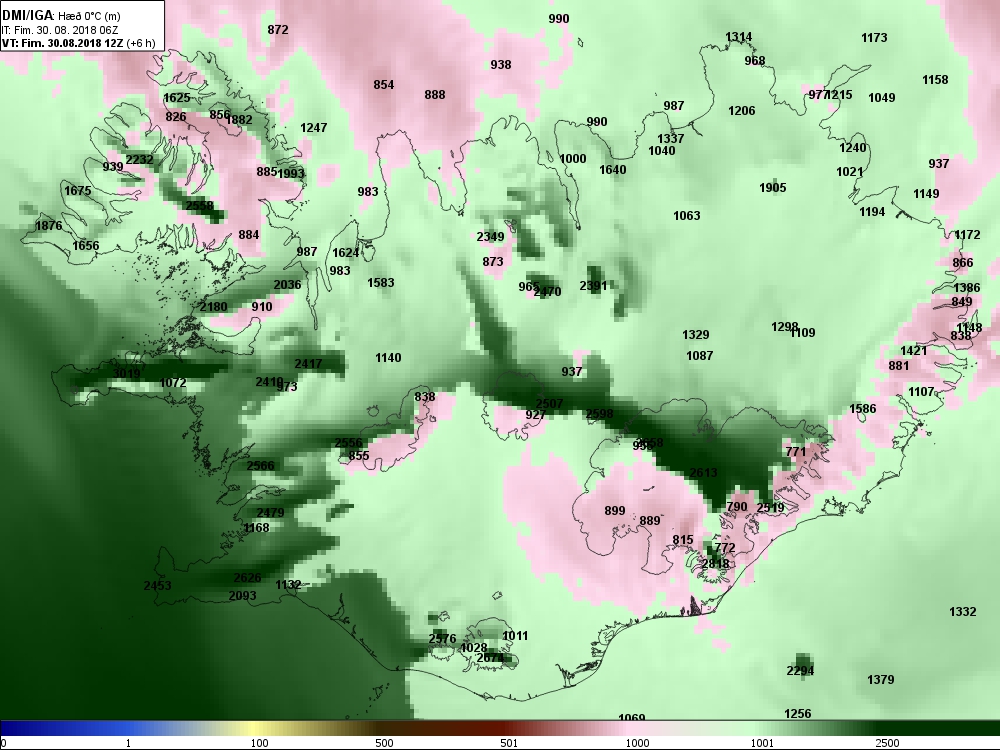Click the map value '1332'
The height and width of the screenshot is (750, 1000).
(x=963, y=612)
